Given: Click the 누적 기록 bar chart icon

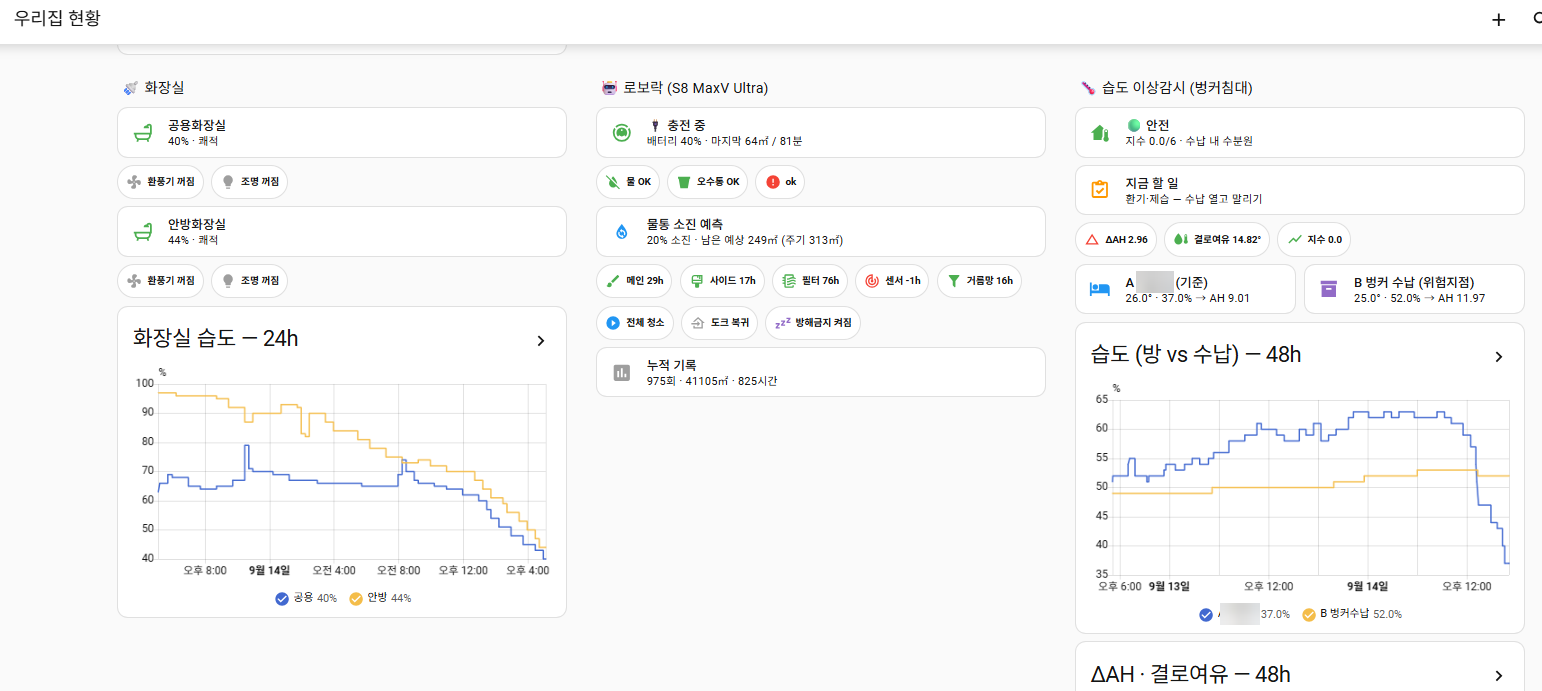Looking at the screenshot, I should click(x=621, y=372).
